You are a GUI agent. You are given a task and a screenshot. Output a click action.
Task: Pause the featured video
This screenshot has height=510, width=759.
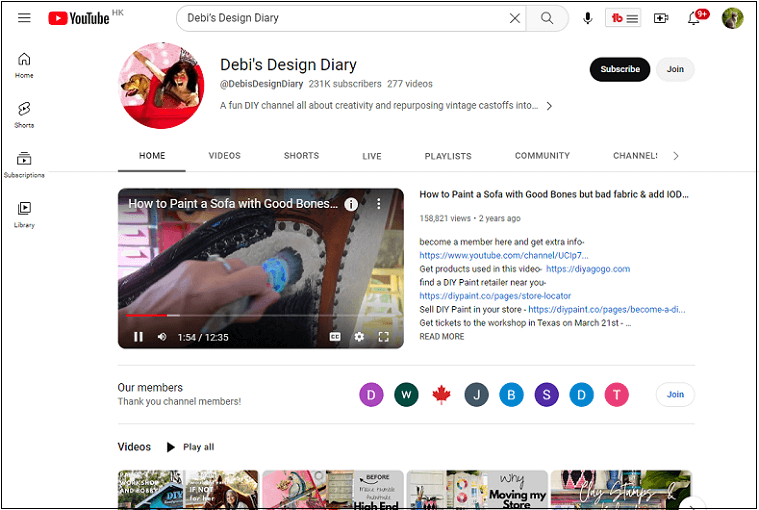point(138,337)
